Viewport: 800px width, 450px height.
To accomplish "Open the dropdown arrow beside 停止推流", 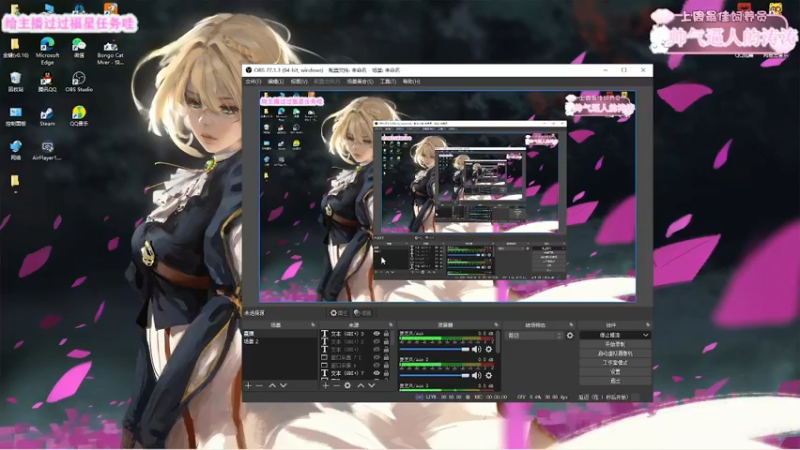I will pos(645,335).
